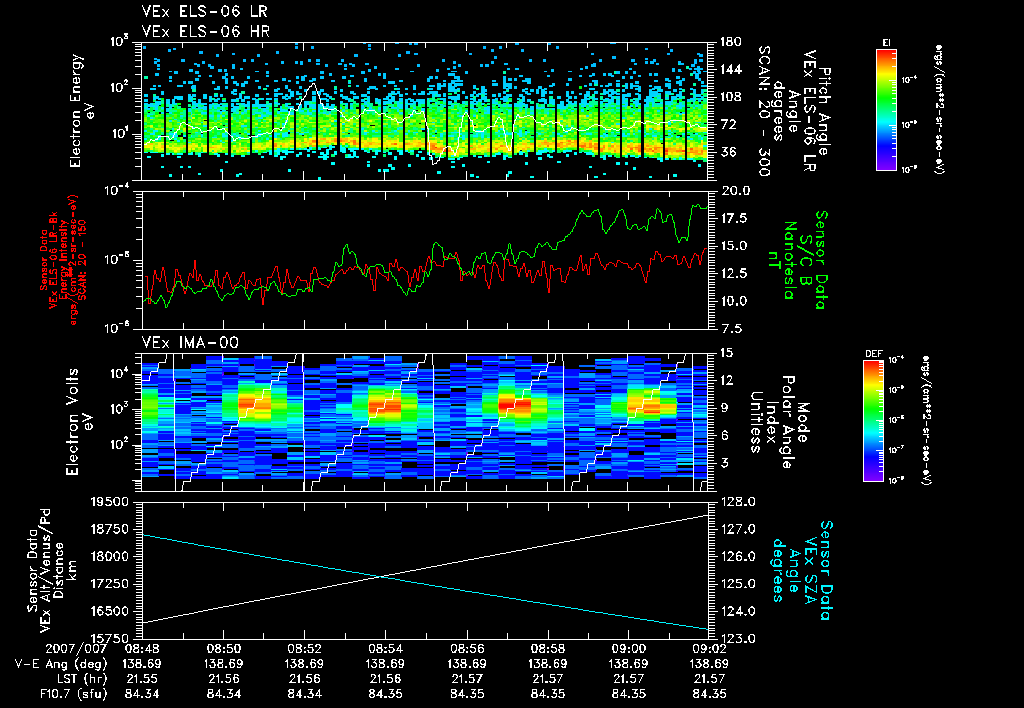The height and width of the screenshot is (708, 1024).
Task: Click the 2007/007 date label
Action: [76, 649]
